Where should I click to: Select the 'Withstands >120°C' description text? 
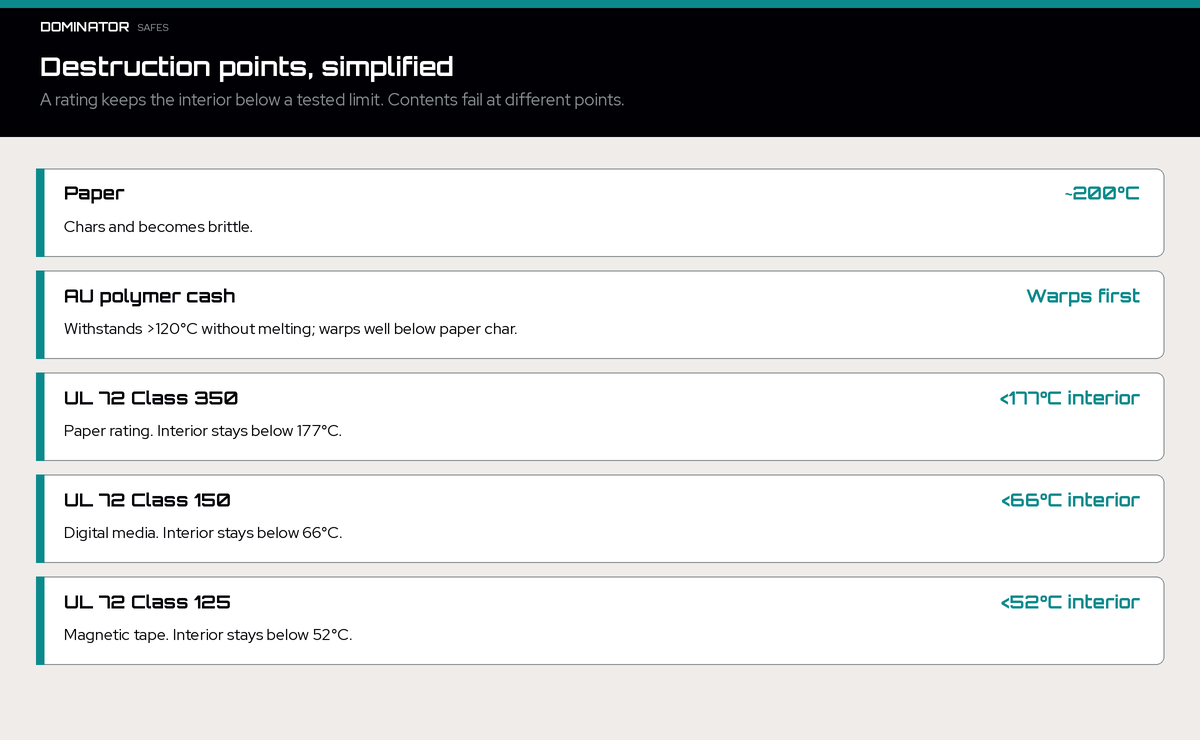[291, 329]
